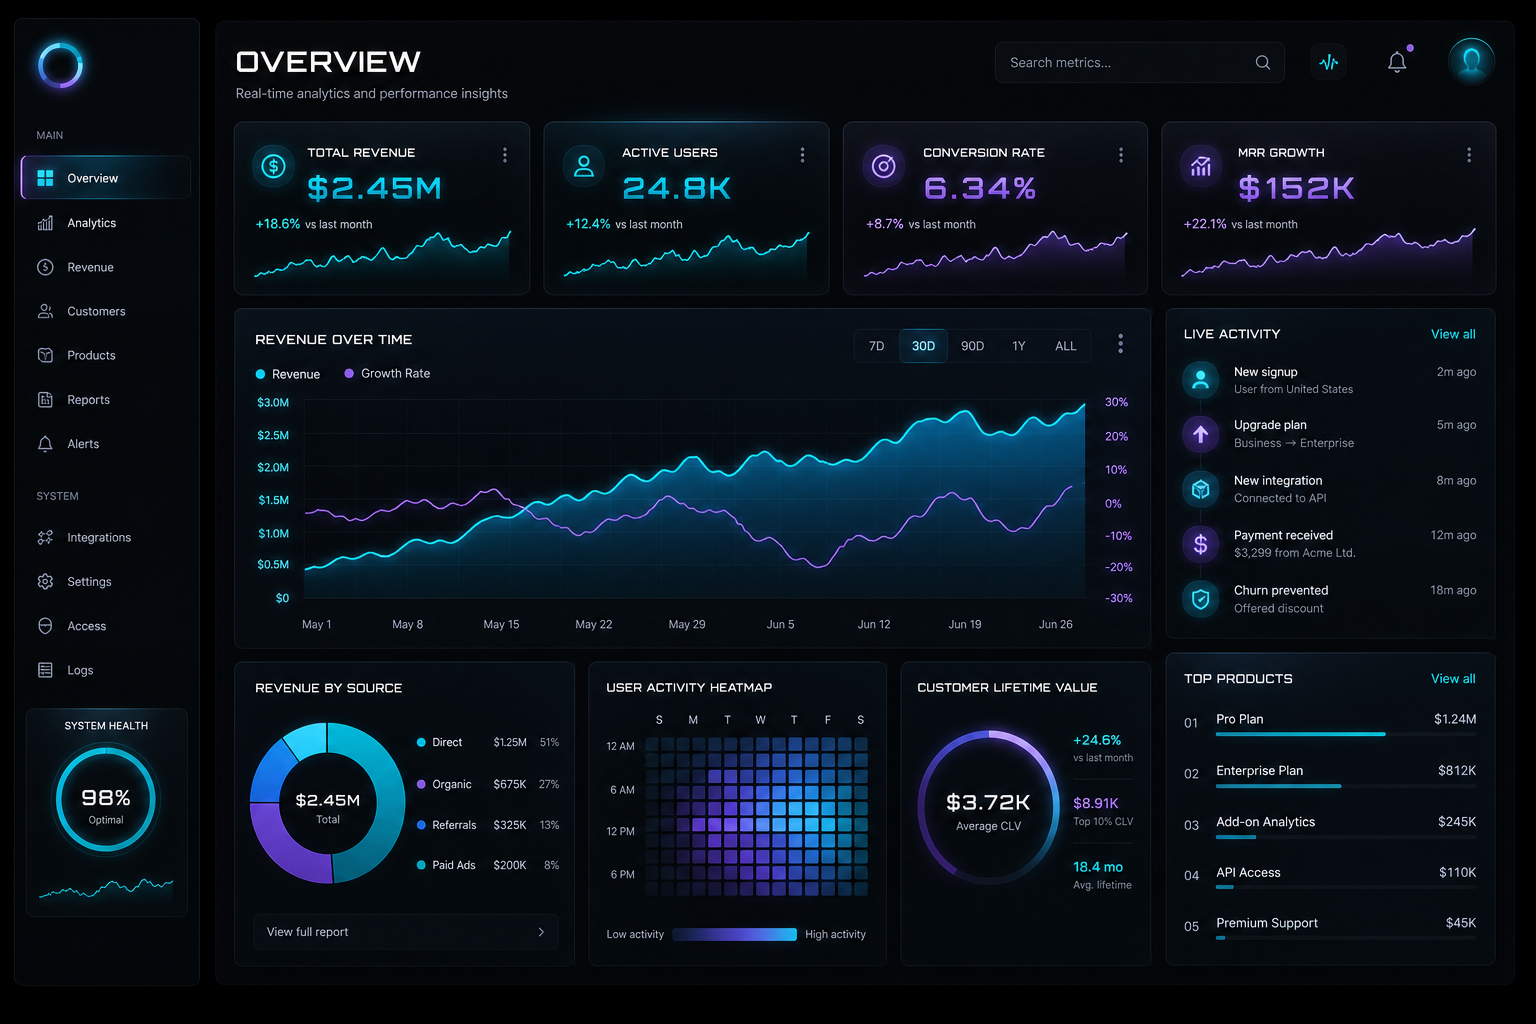The width and height of the screenshot is (1536, 1024).
Task: Click the Pro Plan progress bar
Action: (1346, 734)
